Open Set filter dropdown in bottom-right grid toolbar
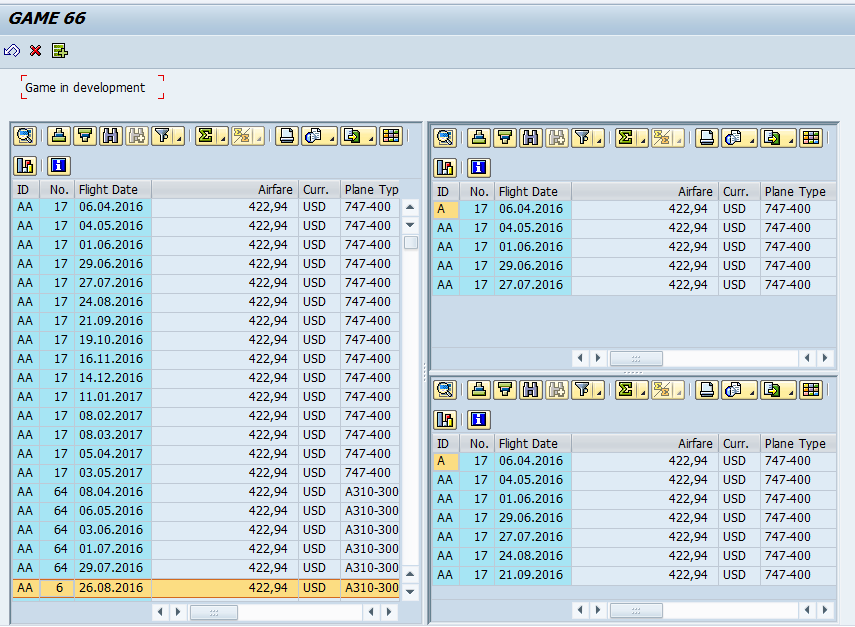The width and height of the screenshot is (855, 627). click(x=598, y=390)
